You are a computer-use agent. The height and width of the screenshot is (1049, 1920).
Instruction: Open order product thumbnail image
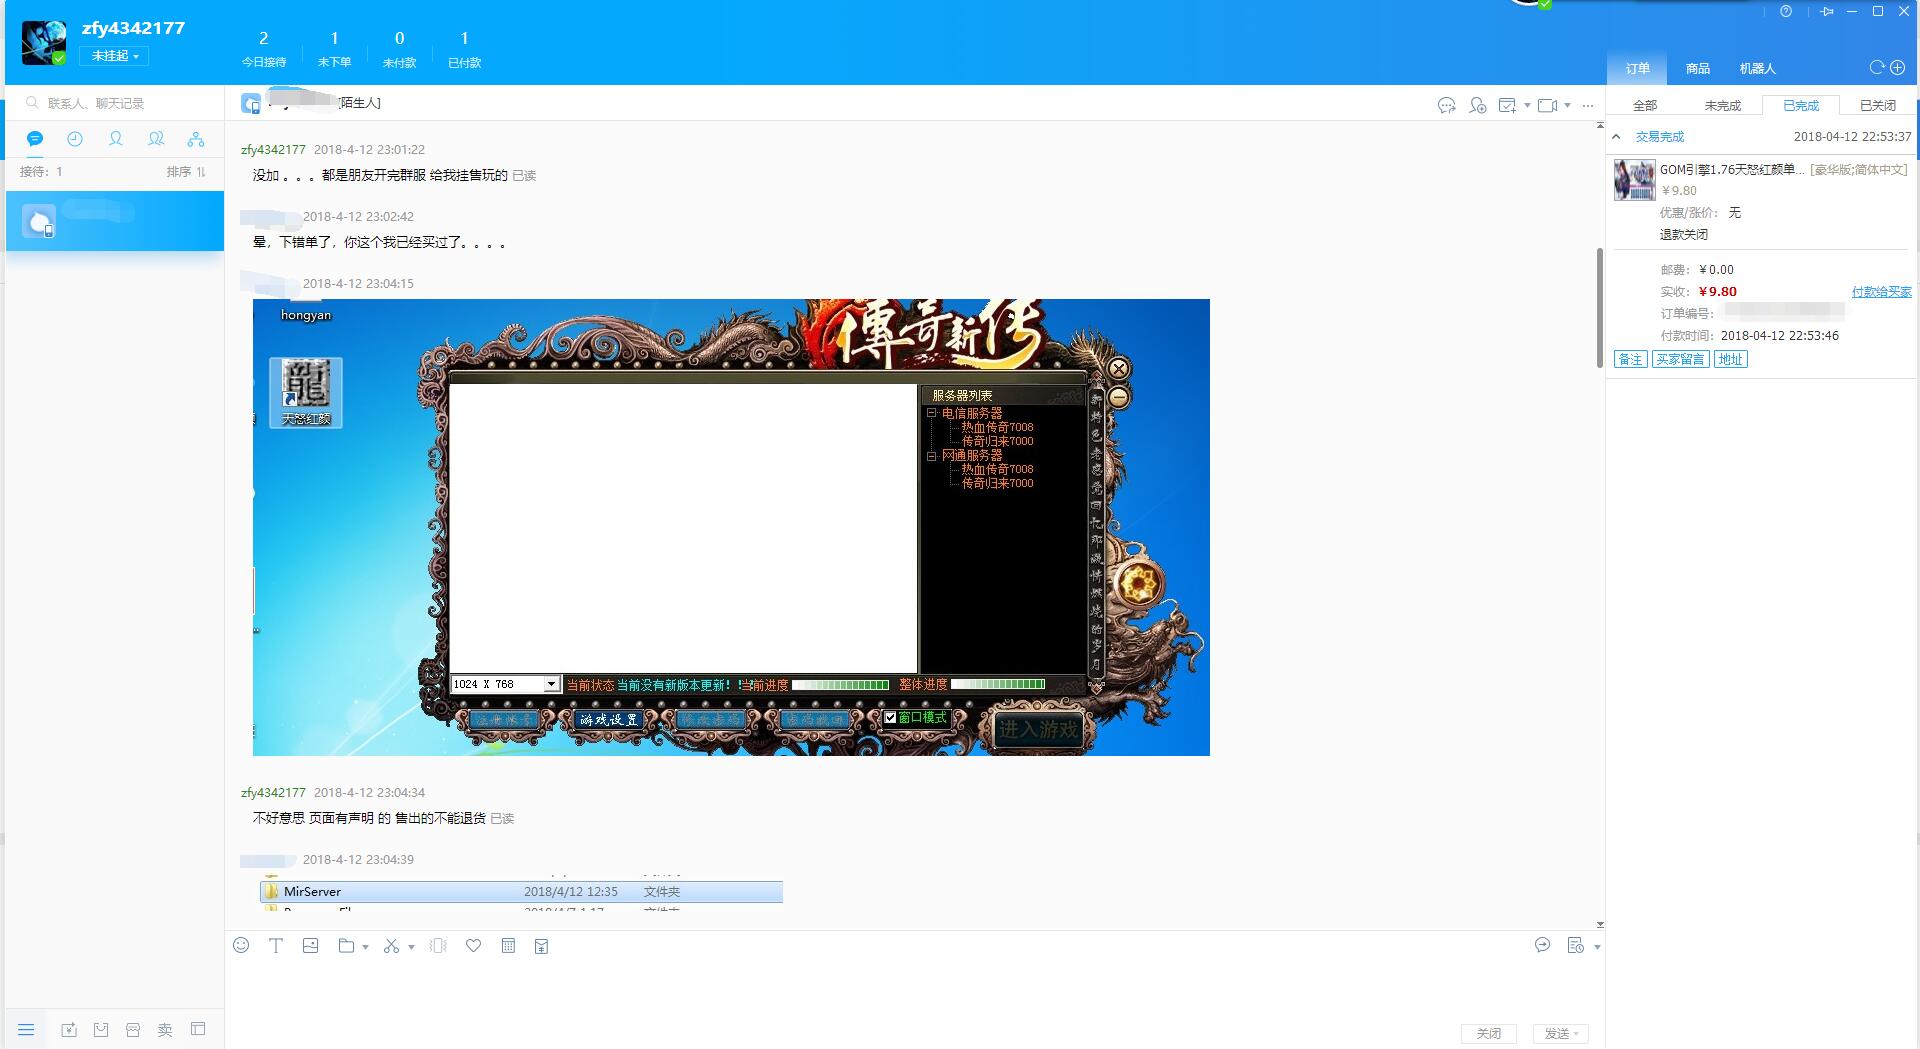(1634, 180)
